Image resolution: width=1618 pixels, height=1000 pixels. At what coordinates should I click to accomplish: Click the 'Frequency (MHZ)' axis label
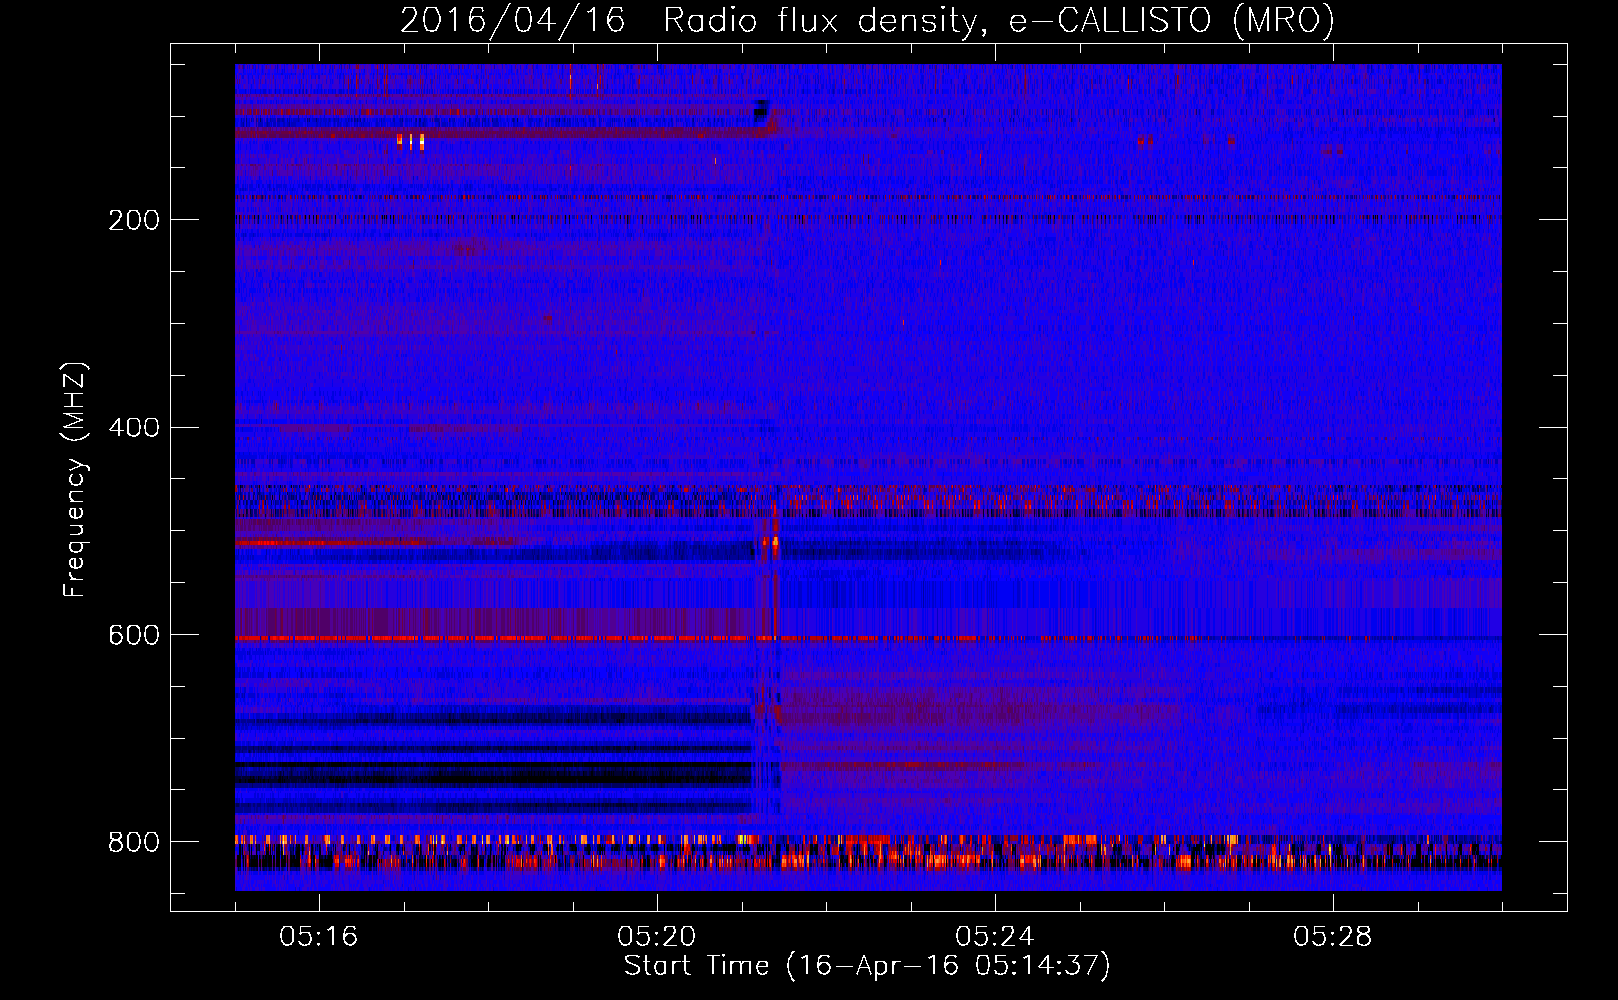(75, 480)
